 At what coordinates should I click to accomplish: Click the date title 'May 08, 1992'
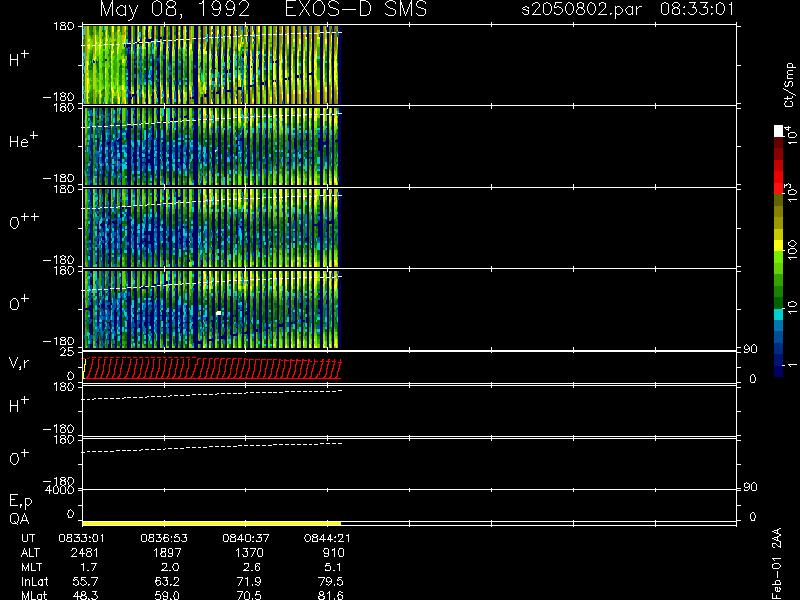[174, 9]
